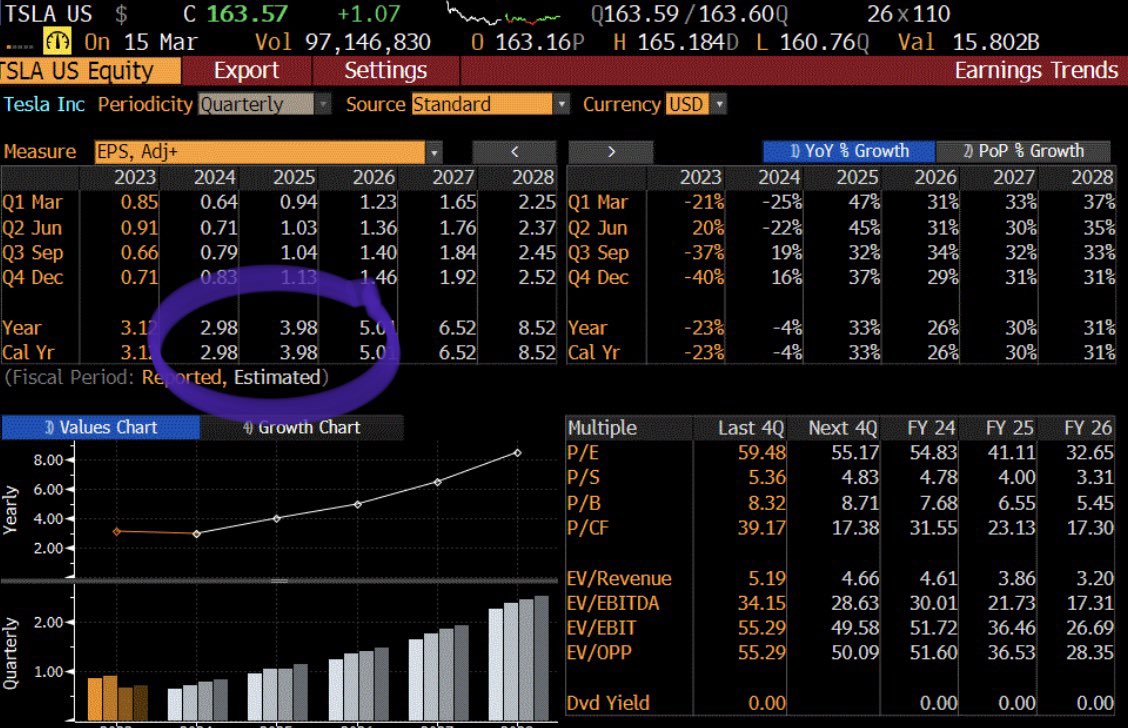
Task: Switch to PoP % Growth tab
Action: coord(1023,151)
